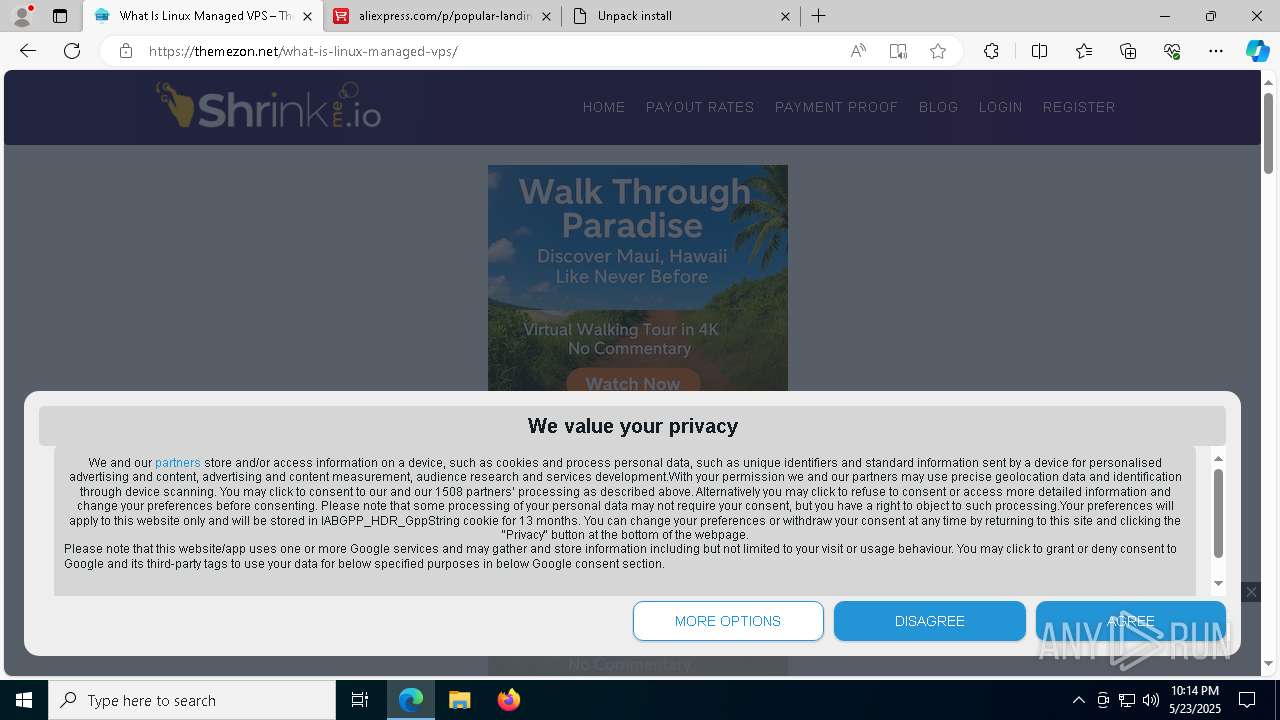Go back with the browser back arrow
The width and height of the screenshot is (1280, 720).
(x=28, y=51)
